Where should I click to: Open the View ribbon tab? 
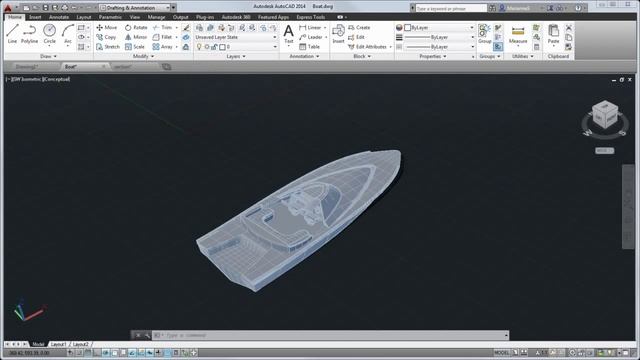tap(134, 17)
